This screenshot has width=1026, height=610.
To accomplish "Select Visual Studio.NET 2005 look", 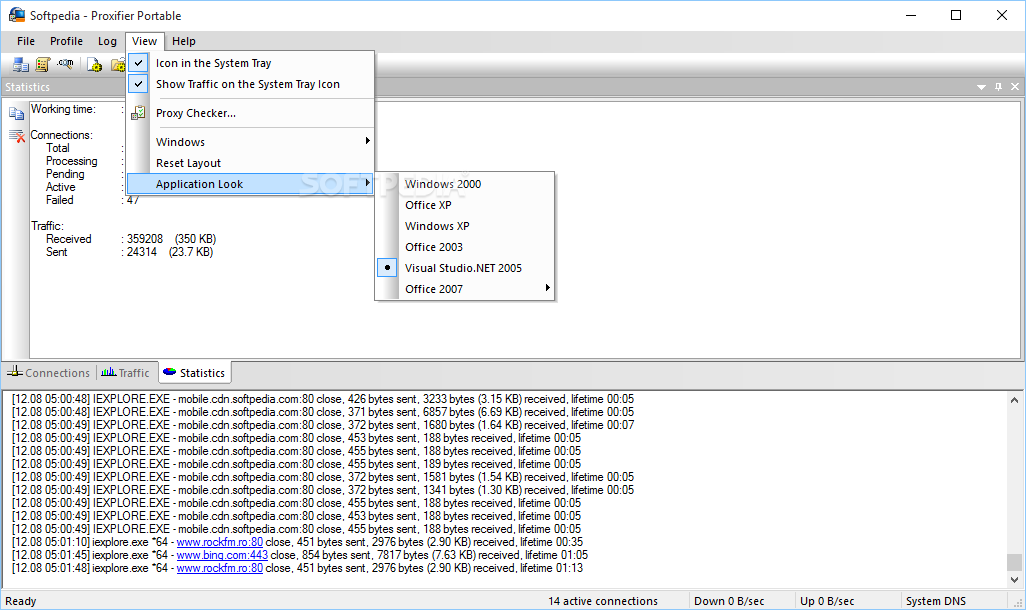I will [463, 268].
